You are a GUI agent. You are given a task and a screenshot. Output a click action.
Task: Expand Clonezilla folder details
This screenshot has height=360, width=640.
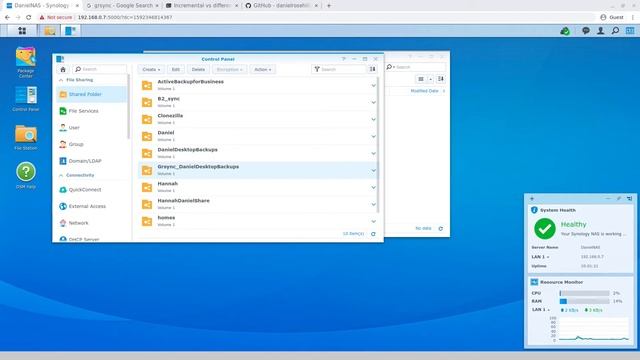tap(373, 119)
